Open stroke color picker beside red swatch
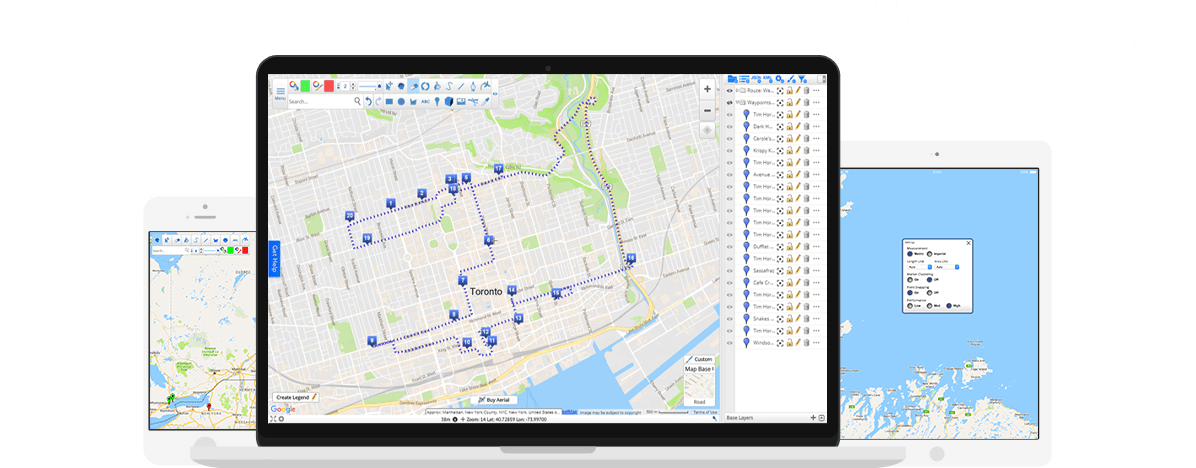 (x=317, y=86)
